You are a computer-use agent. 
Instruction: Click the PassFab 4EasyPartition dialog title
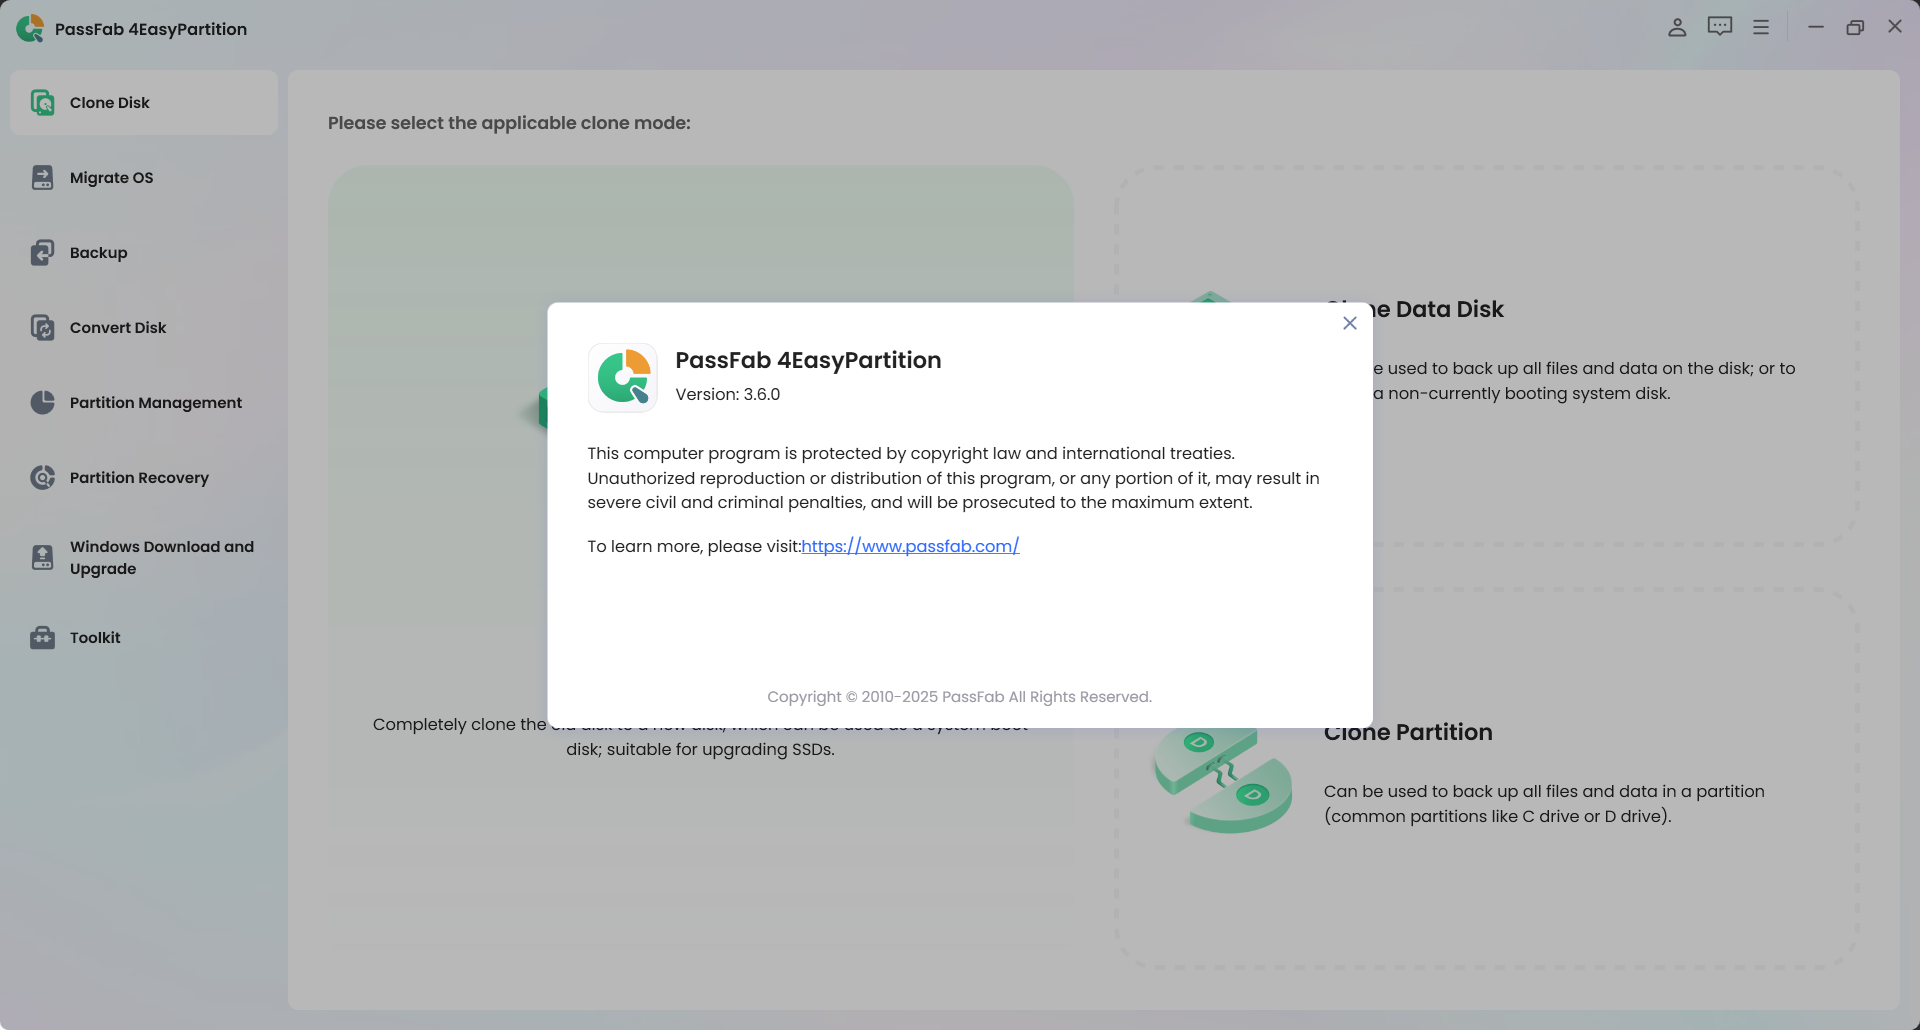click(x=808, y=360)
